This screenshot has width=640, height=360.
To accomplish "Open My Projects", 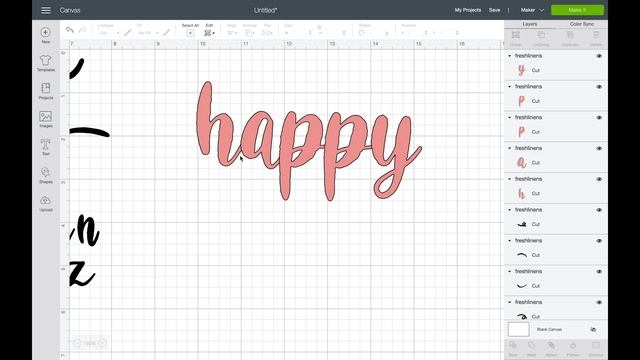I will (468, 10).
